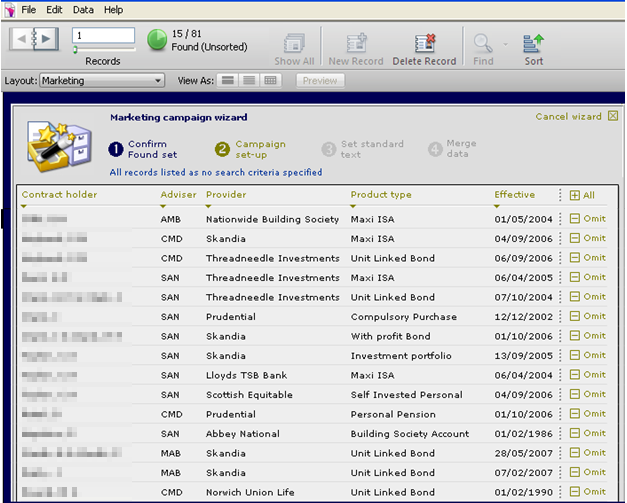The height and width of the screenshot is (503, 627).
Task: Click the Delete Record toolbar icon
Action: click(424, 43)
